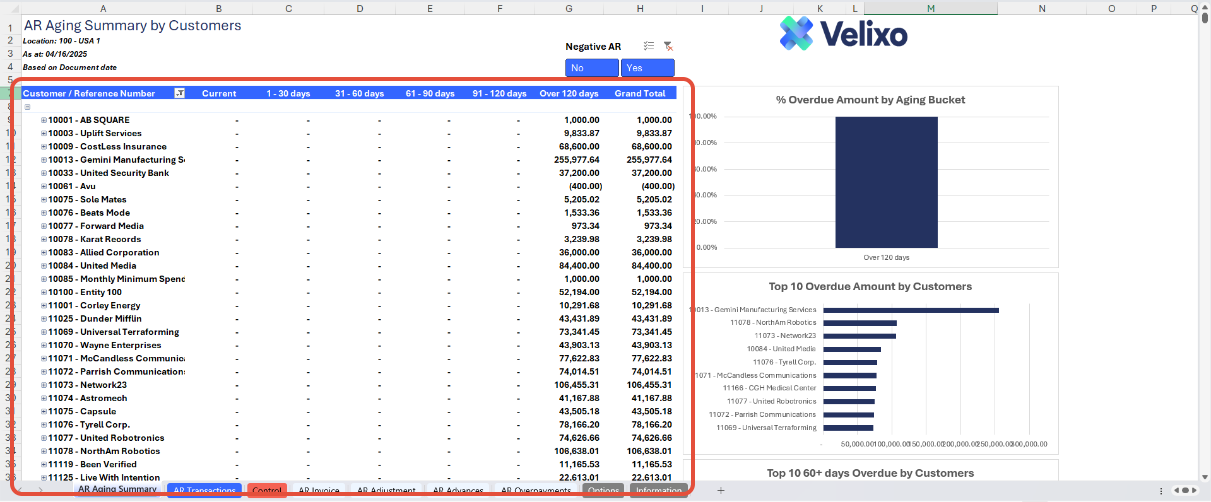The image size is (1211, 502).
Task: Go to the AR Adjustment sheet
Action: click(x=387, y=490)
